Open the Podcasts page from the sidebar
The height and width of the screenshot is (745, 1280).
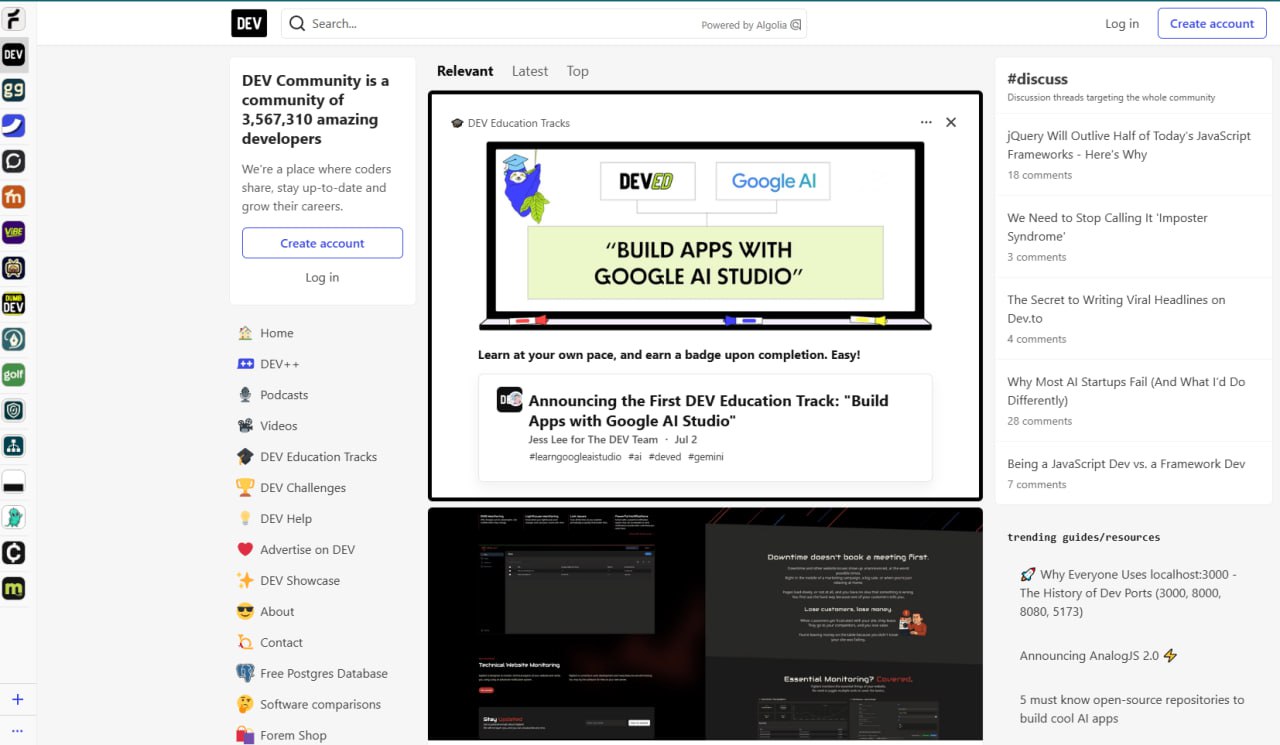coord(284,395)
